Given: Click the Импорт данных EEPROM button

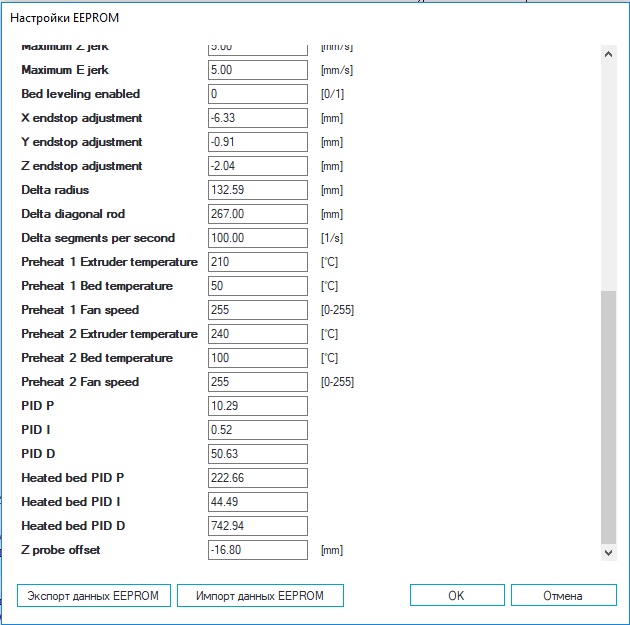Looking at the screenshot, I should [260, 595].
